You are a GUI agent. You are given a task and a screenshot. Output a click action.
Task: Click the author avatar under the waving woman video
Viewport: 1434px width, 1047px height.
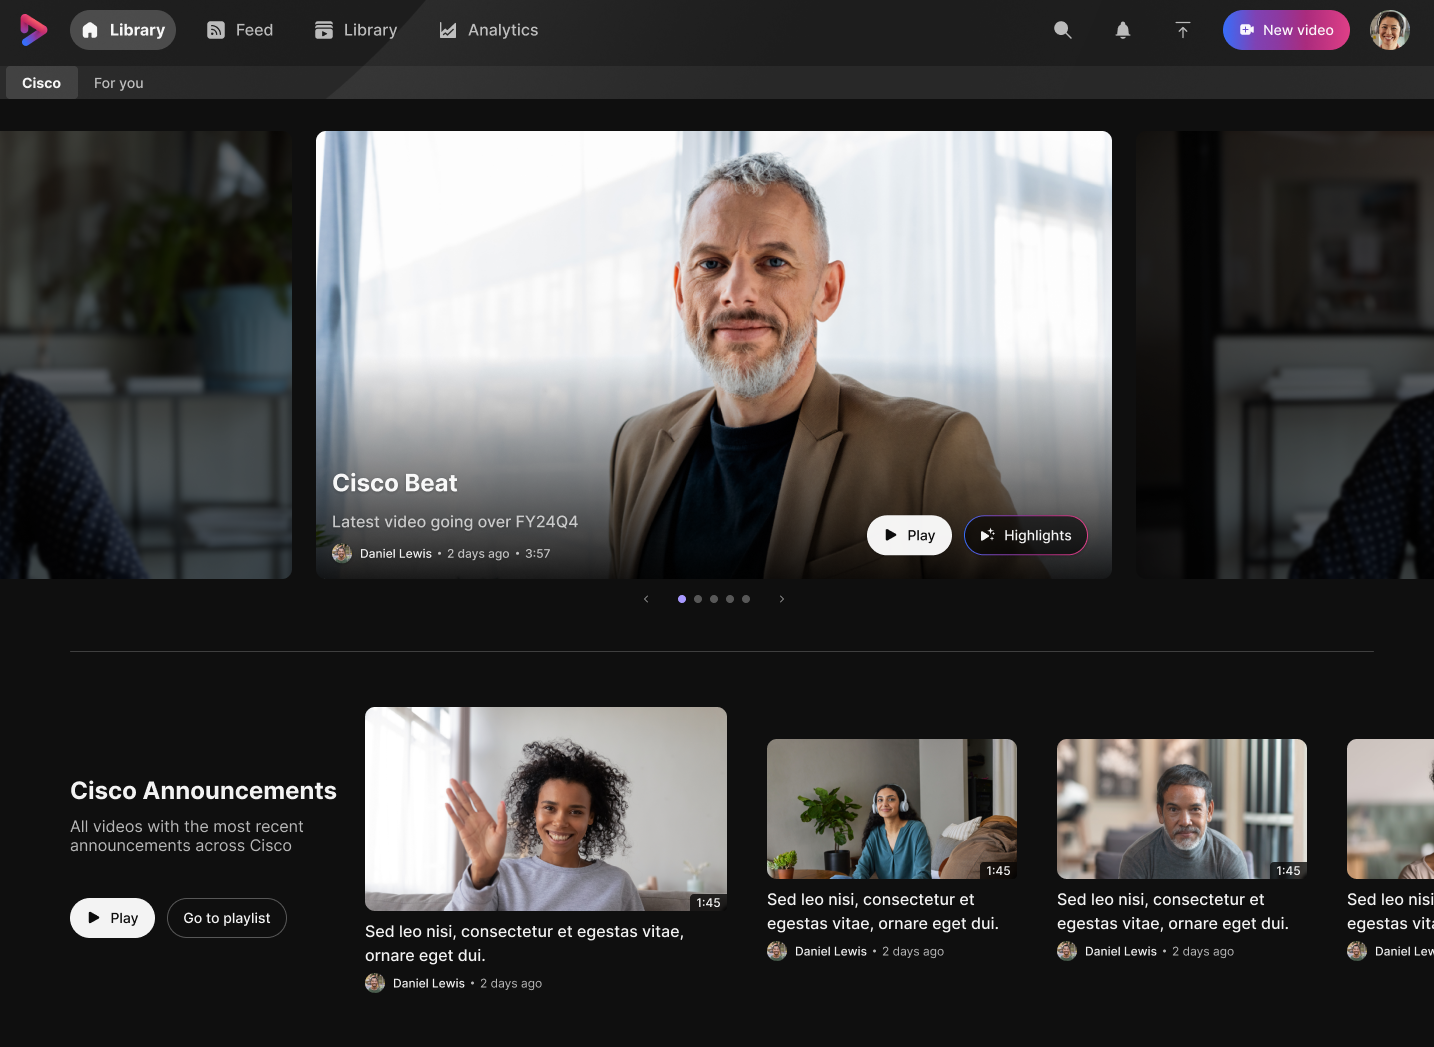(x=375, y=983)
